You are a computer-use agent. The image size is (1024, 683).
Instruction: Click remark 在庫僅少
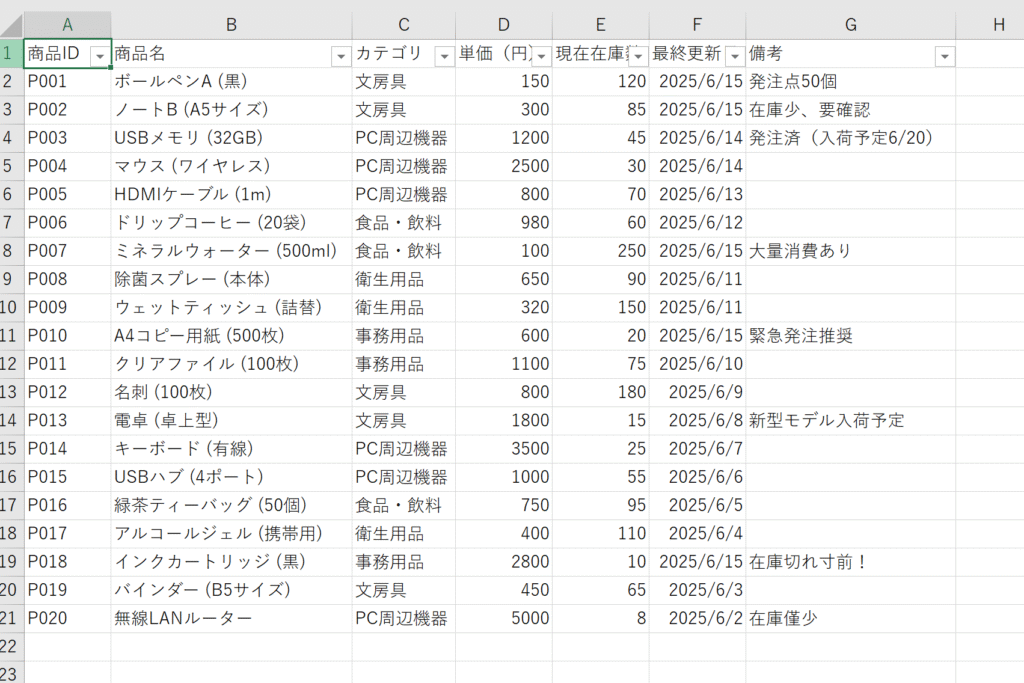pos(850,618)
